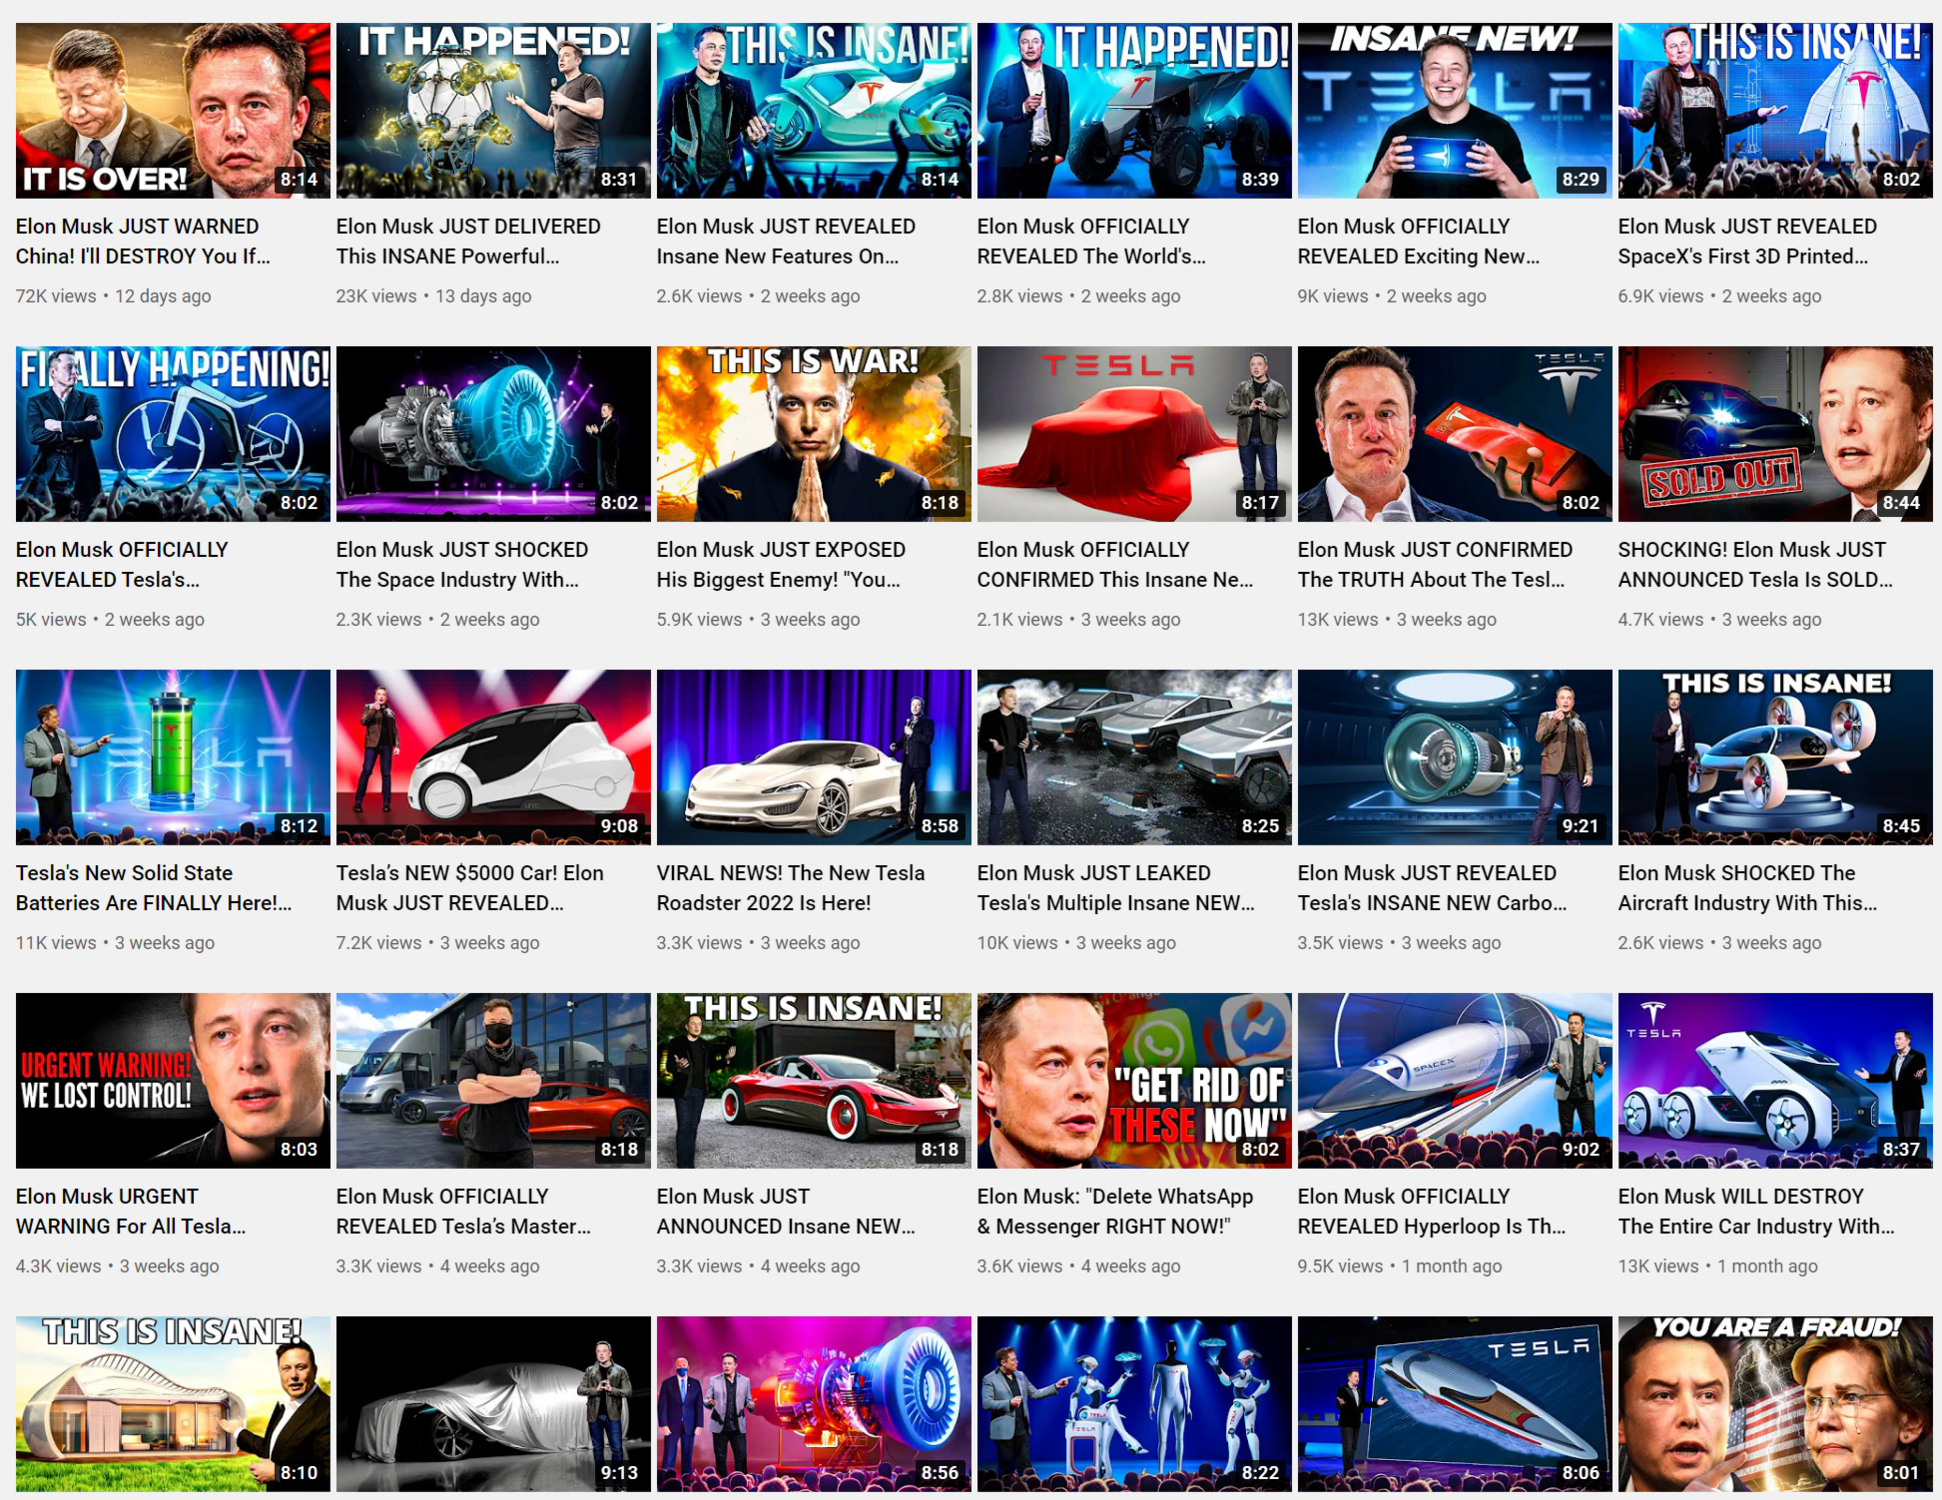Click the 'THIS IS WAR!' video thumbnail
Viewport: 1942px width, 1500px height.
(813, 433)
